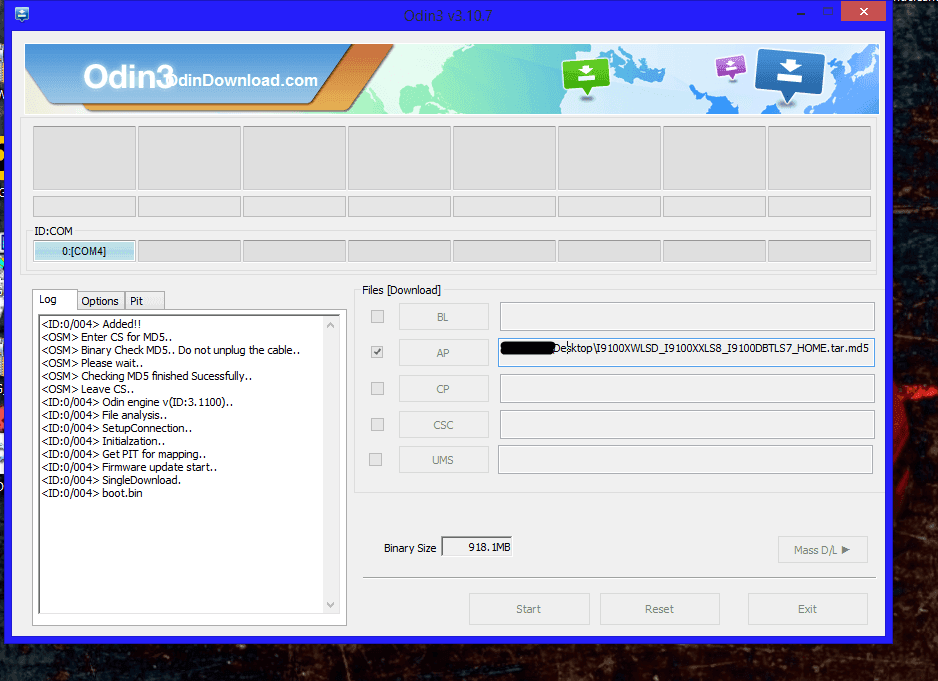Click the Binary Size value field
The image size is (938, 681).
tap(477, 547)
